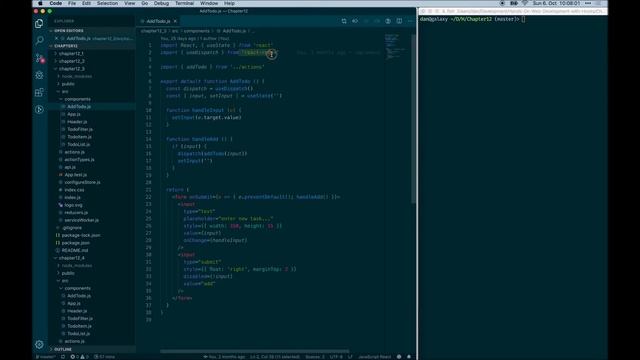Click the notifications bell in status bar

[x=409, y=357]
